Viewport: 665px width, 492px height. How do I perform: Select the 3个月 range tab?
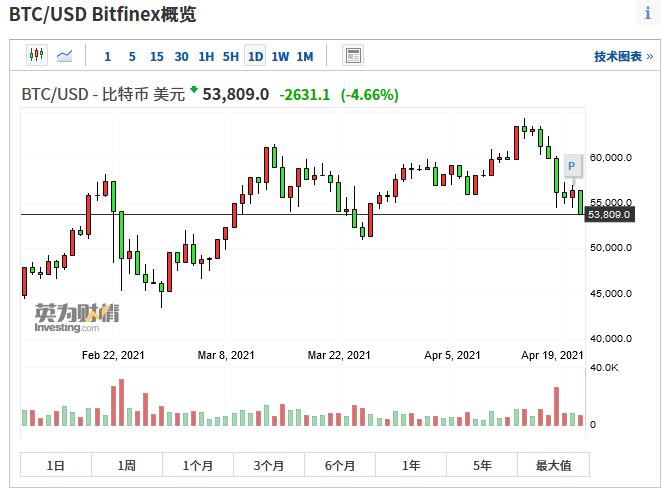(x=269, y=465)
